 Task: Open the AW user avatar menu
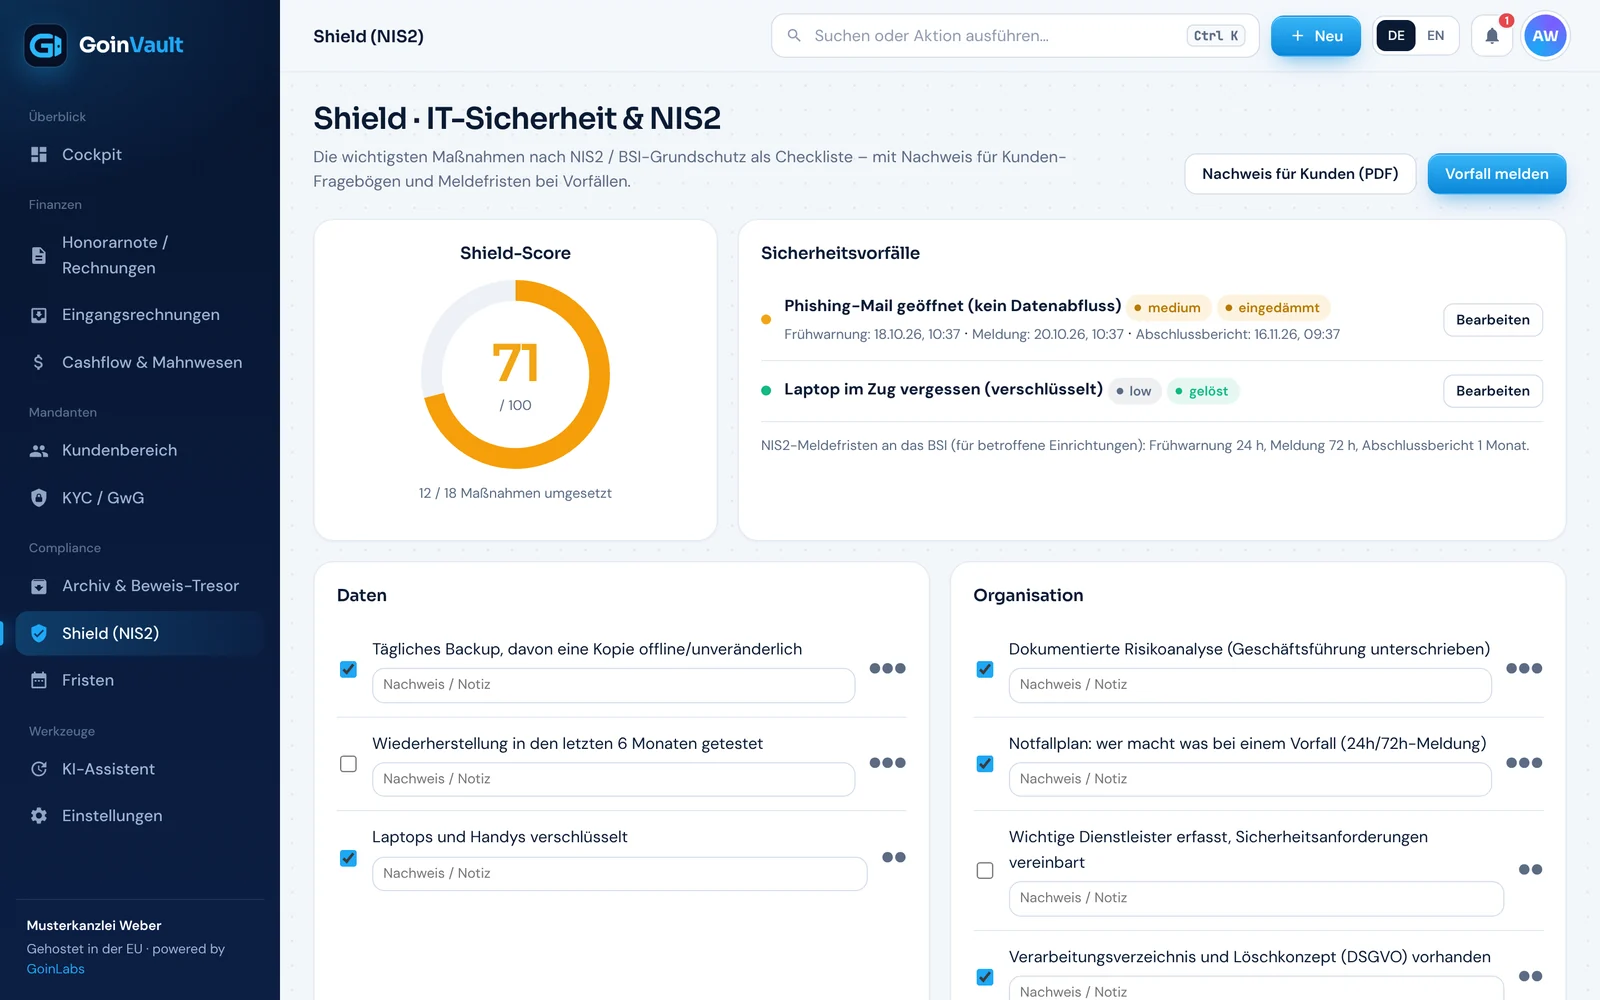pos(1545,36)
